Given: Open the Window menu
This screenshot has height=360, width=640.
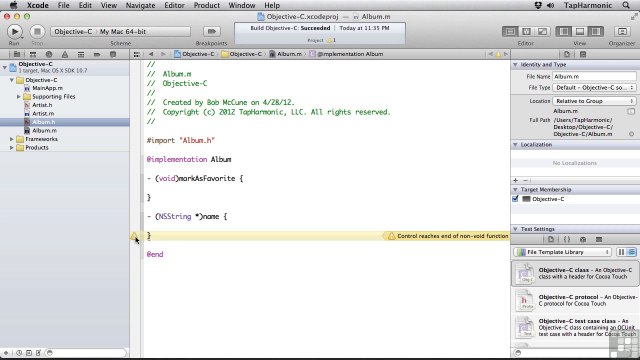Looking at the screenshot, I should point(242,5).
